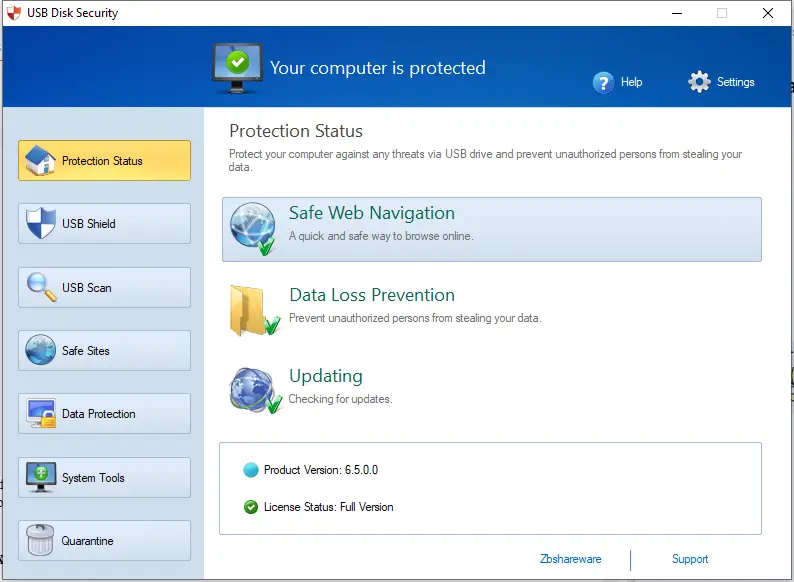
Task: Click the USB Scan magnifier icon
Action: point(41,287)
